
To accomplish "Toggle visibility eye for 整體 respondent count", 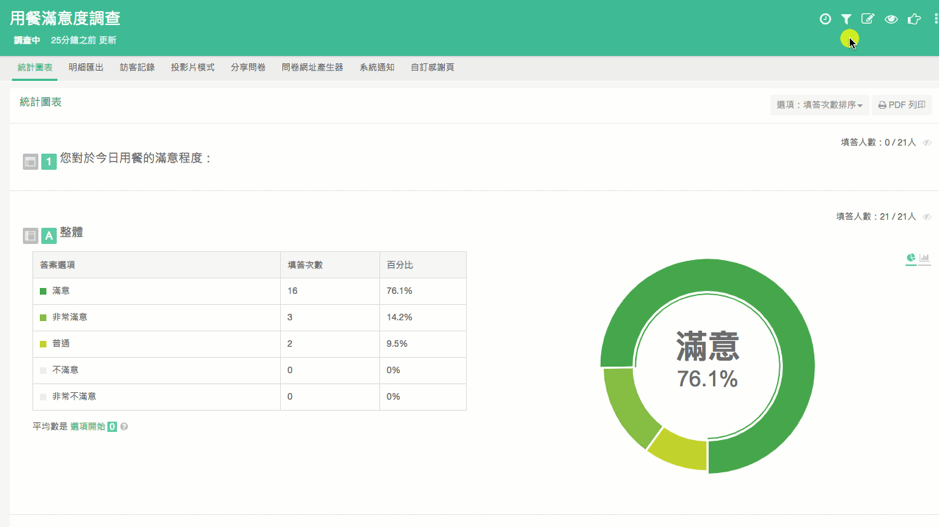I will point(927,217).
